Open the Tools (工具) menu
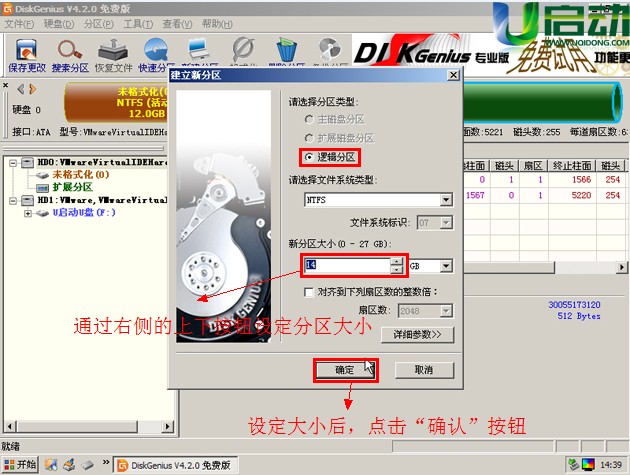The width and height of the screenshot is (630, 475). pos(138,24)
